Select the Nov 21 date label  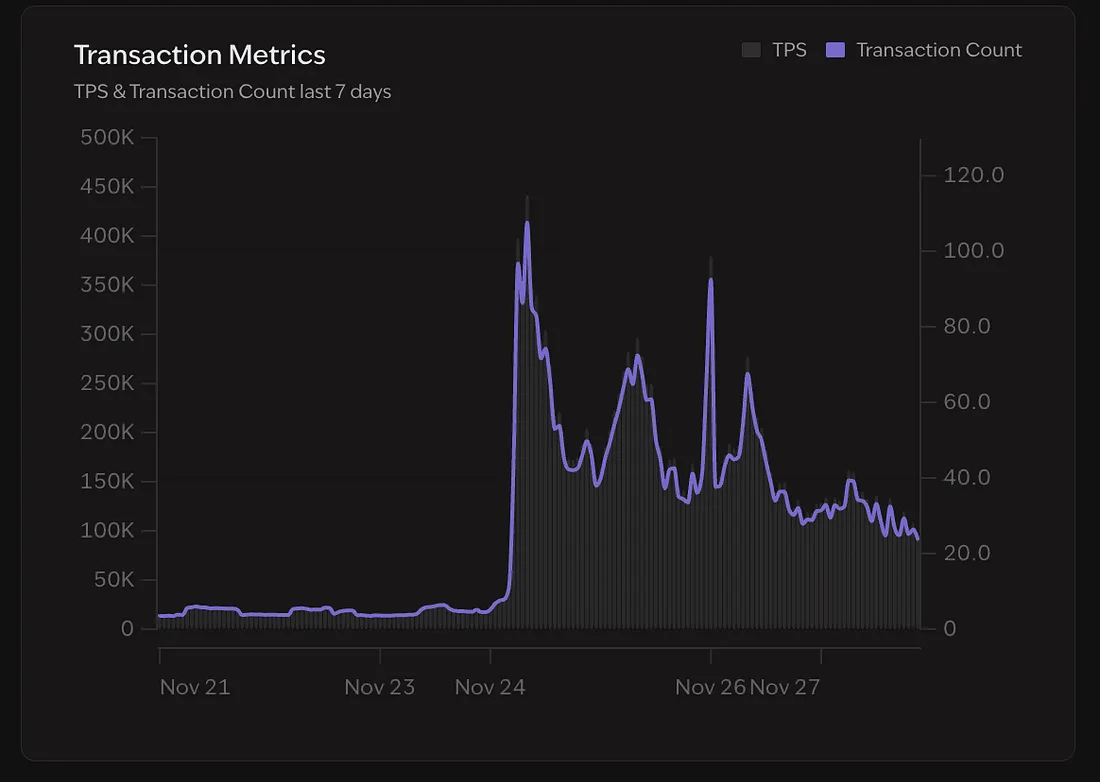[x=195, y=687]
